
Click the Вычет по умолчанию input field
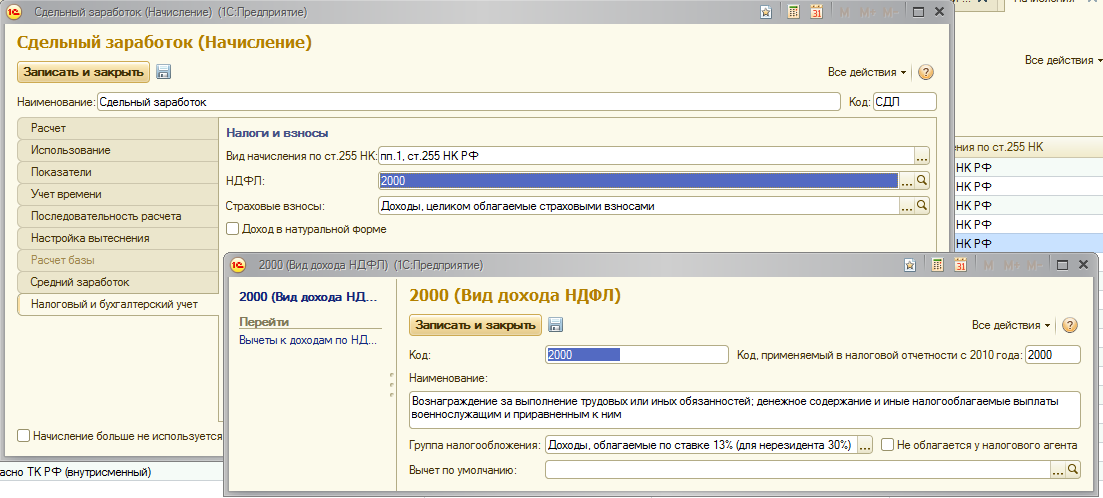(798, 469)
